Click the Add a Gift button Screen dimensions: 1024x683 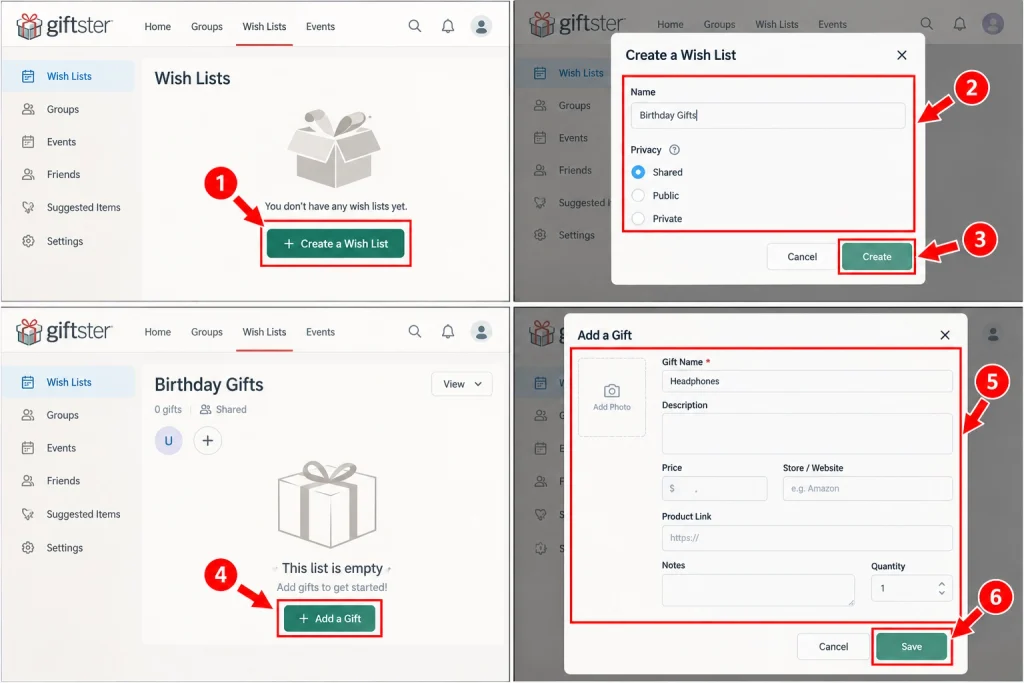pyautogui.click(x=329, y=618)
